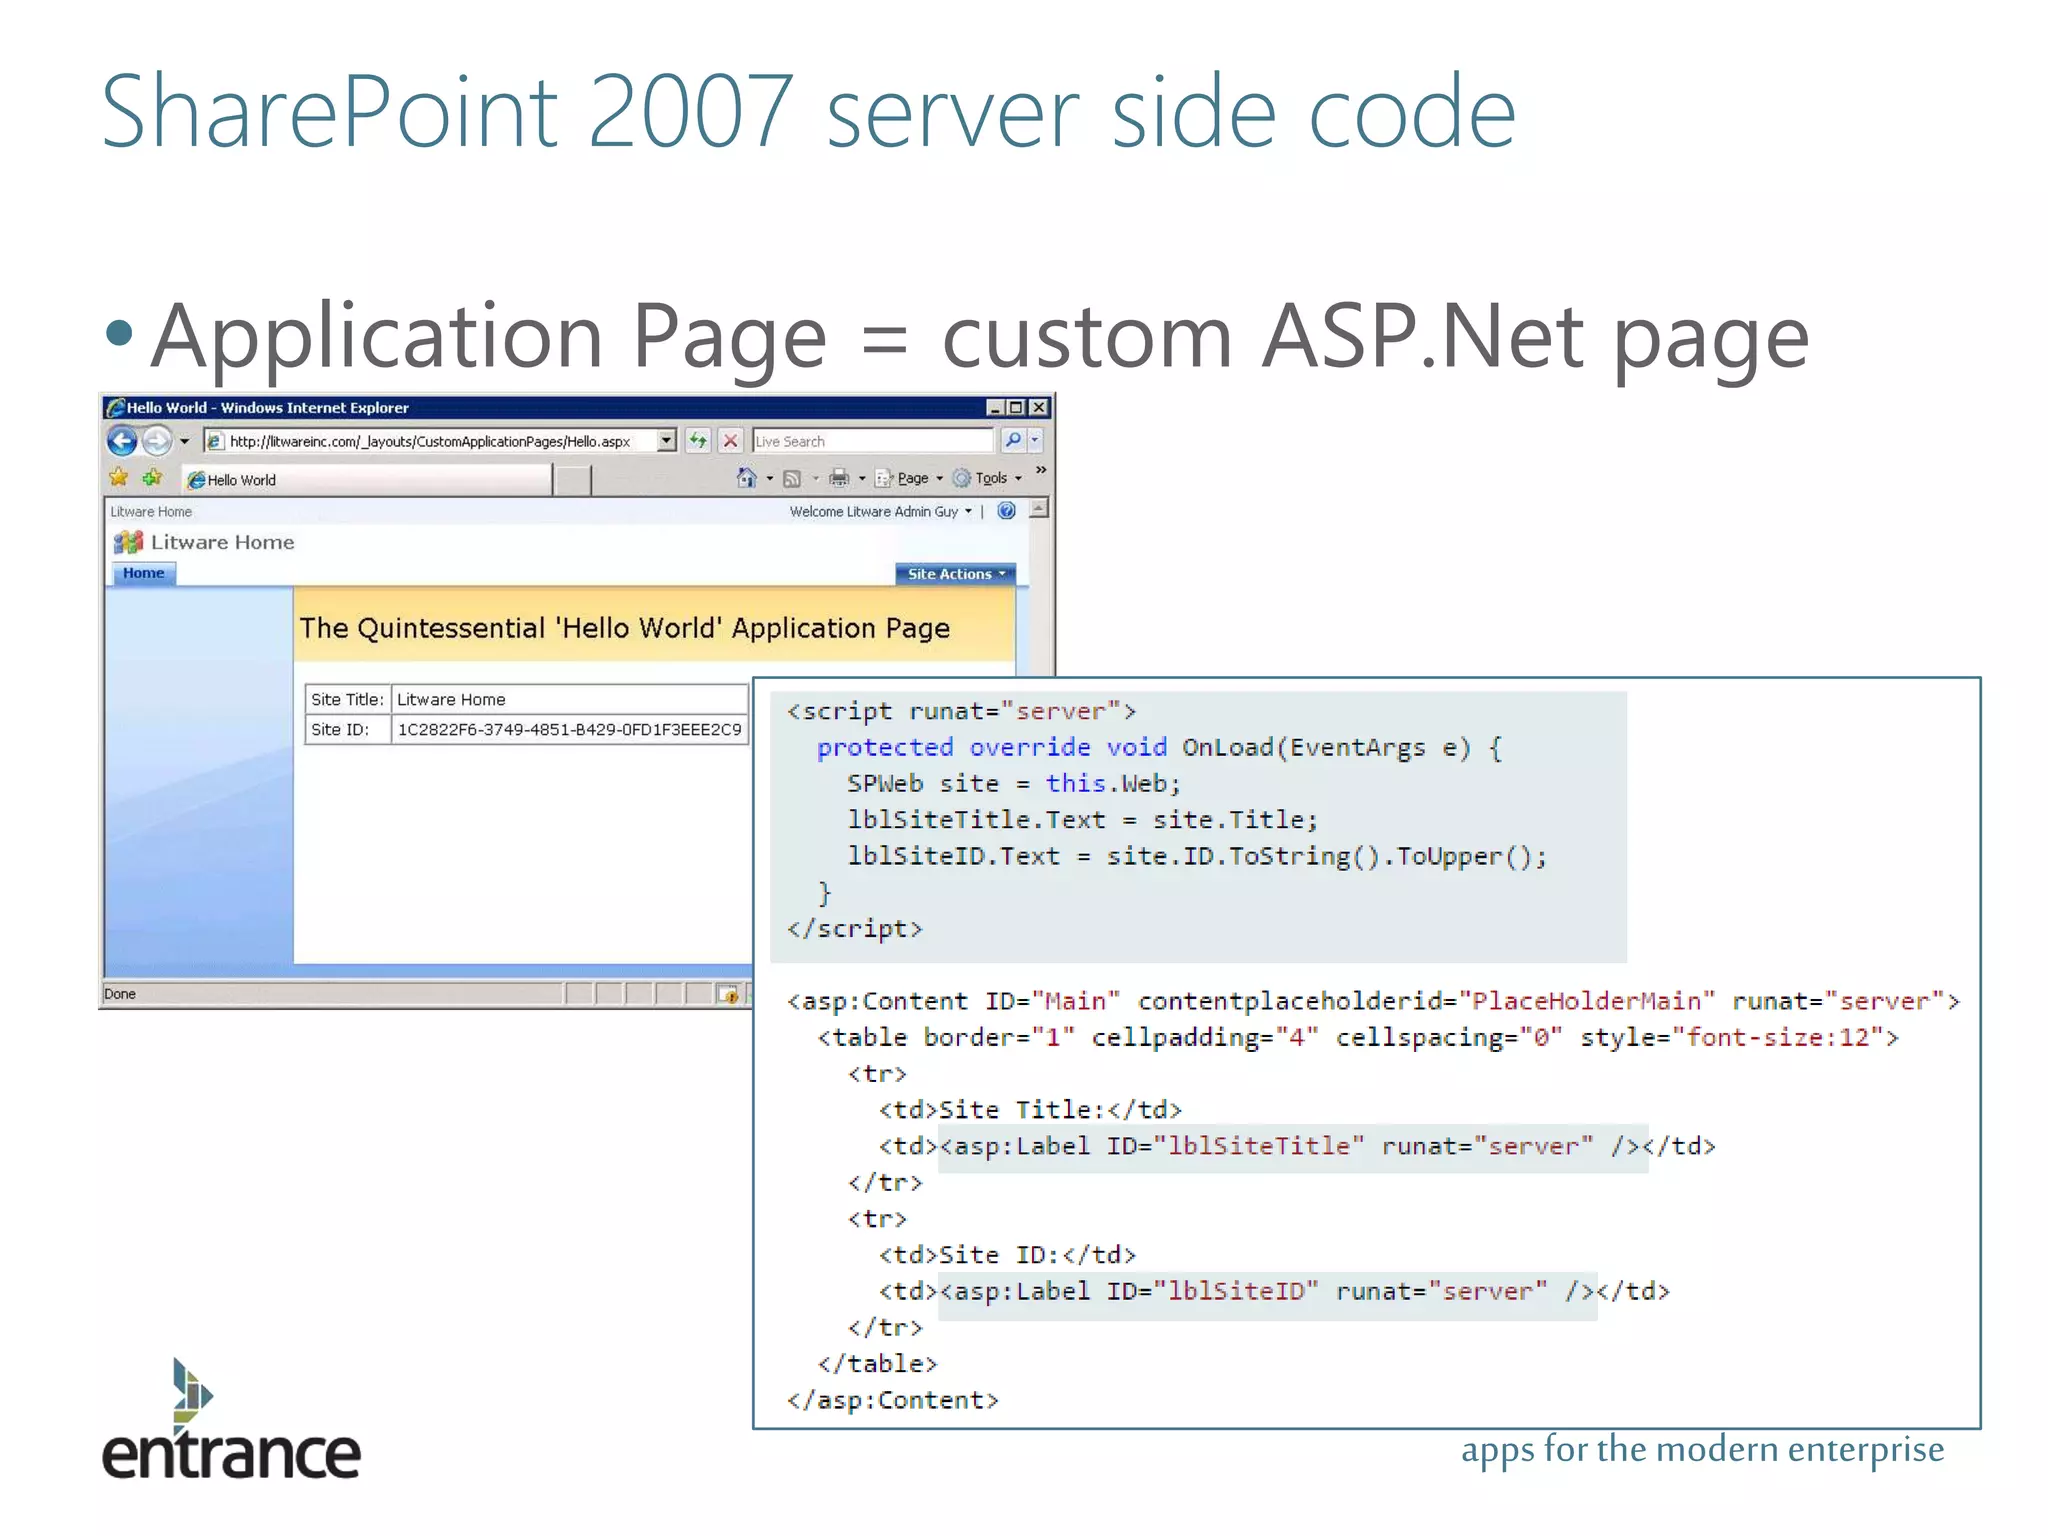Click the Add to Favorites icon
Viewport: 2048px width, 1536px height.
point(152,478)
